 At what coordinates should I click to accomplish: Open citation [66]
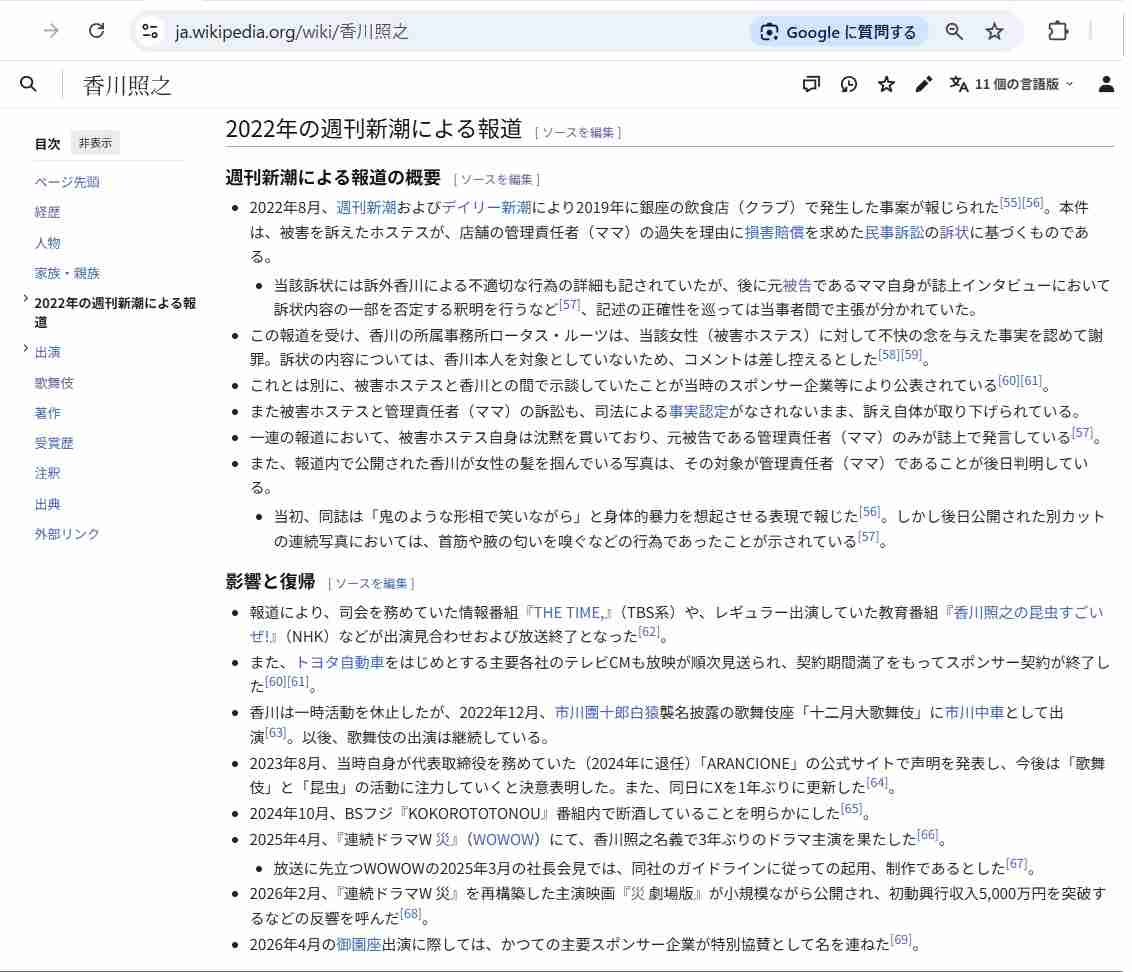[x=927, y=835]
